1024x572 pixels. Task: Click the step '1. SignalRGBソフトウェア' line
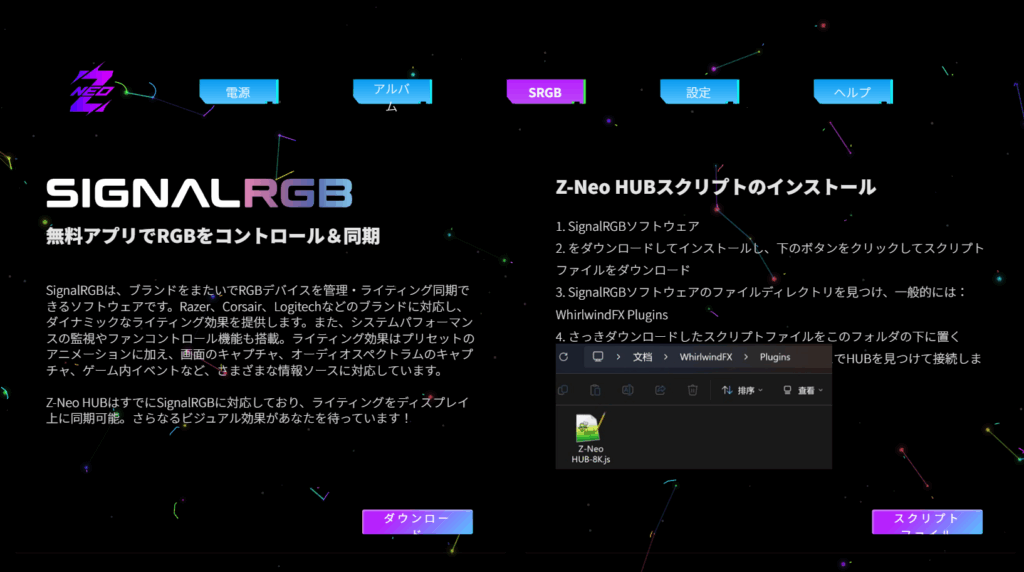tap(628, 227)
